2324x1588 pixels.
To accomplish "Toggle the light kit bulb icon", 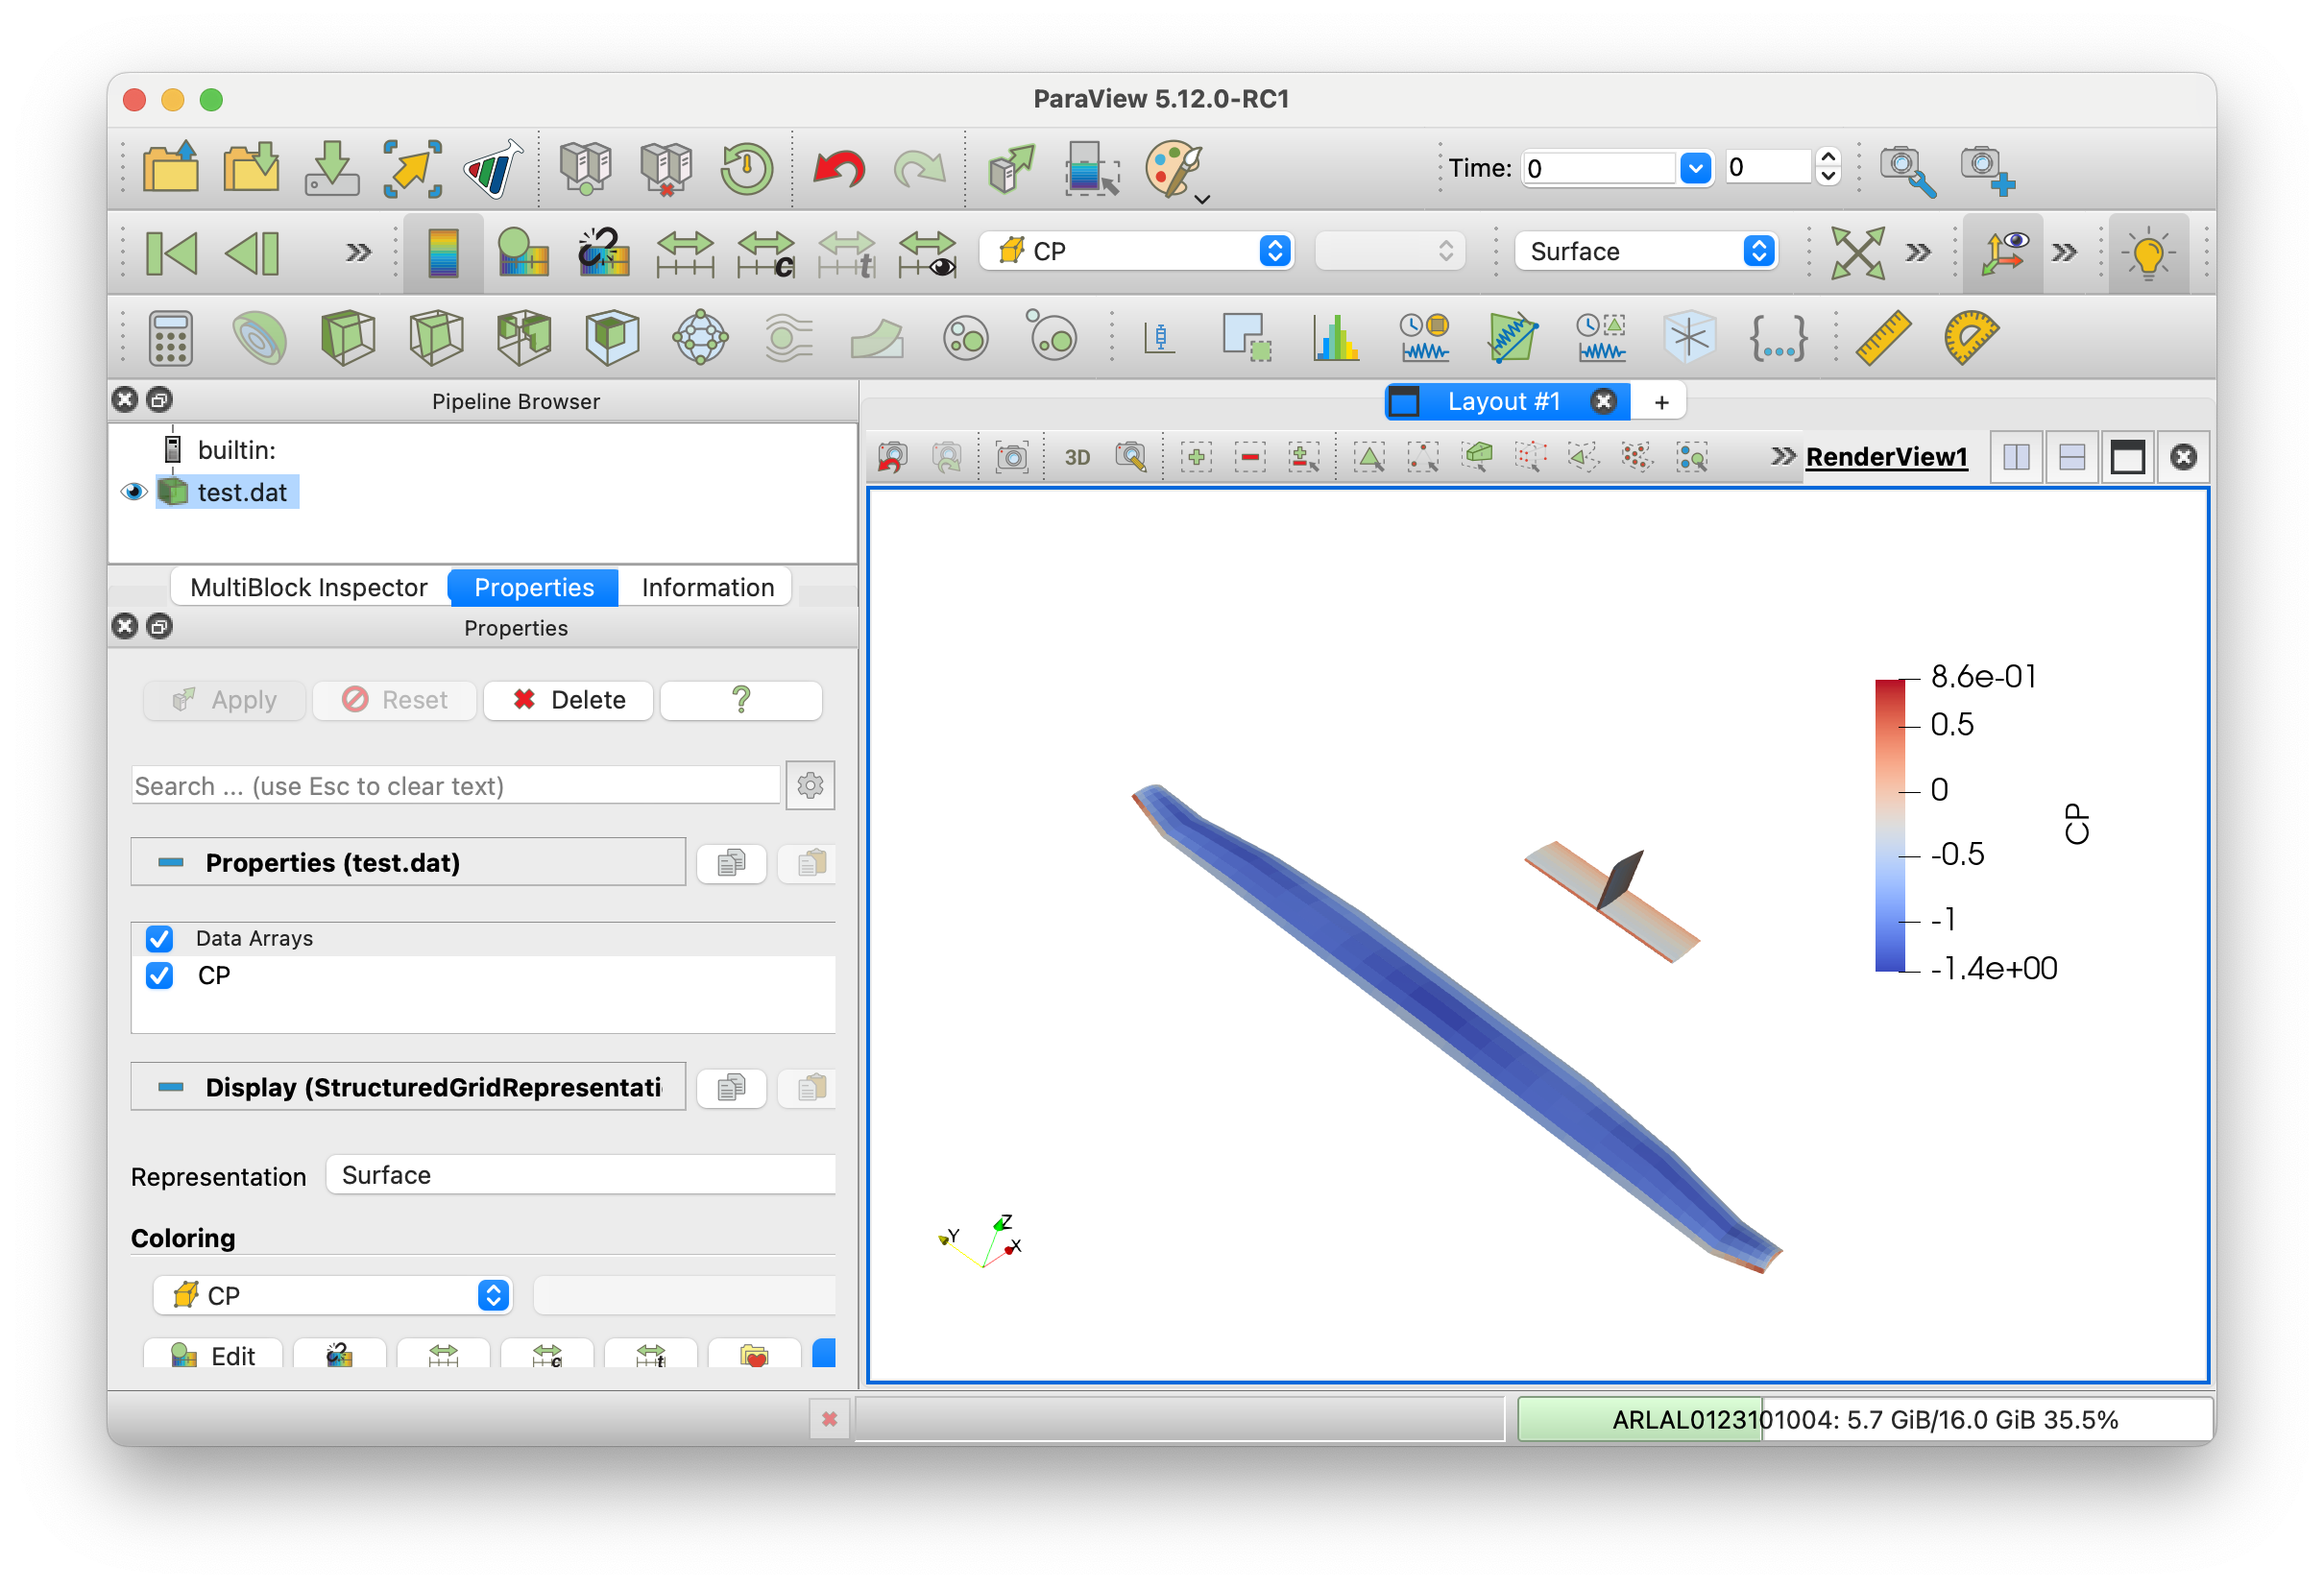I will click(x=2148, y=253).
